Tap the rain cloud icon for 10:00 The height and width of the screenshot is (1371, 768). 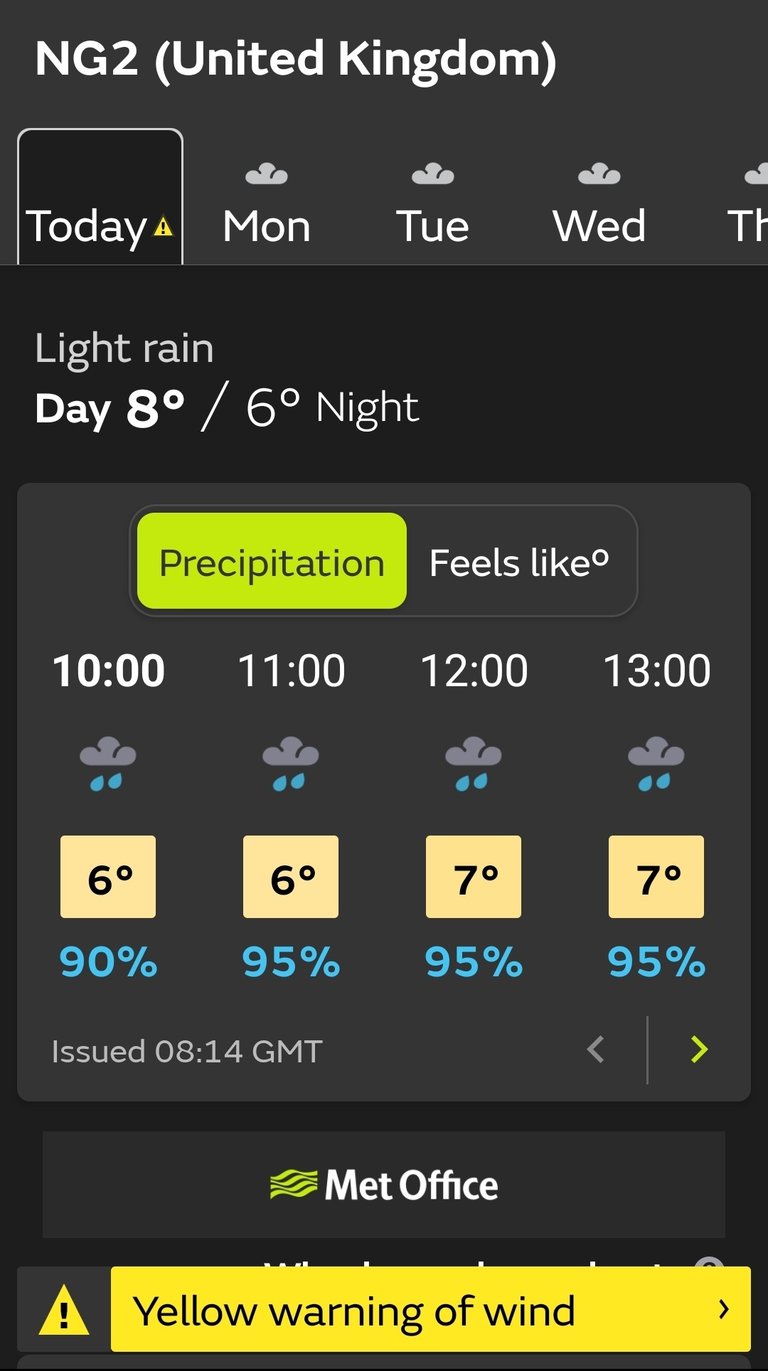[x=108, y=765]
